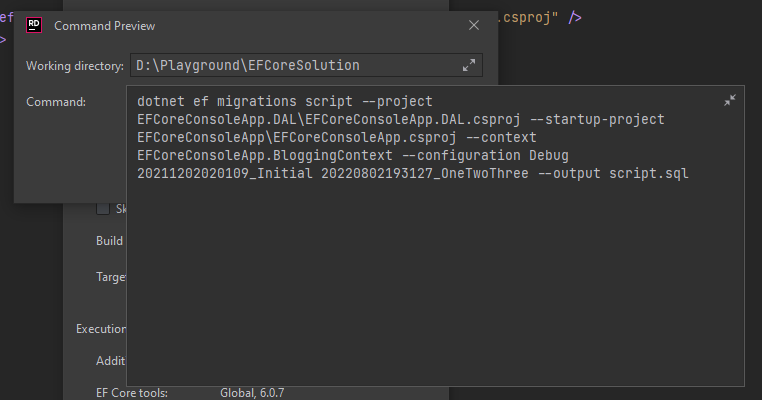The image size is (762, 400).
Task: Click the Command Preview title bar
Action: pyautogui.click(x=250, y=26)
